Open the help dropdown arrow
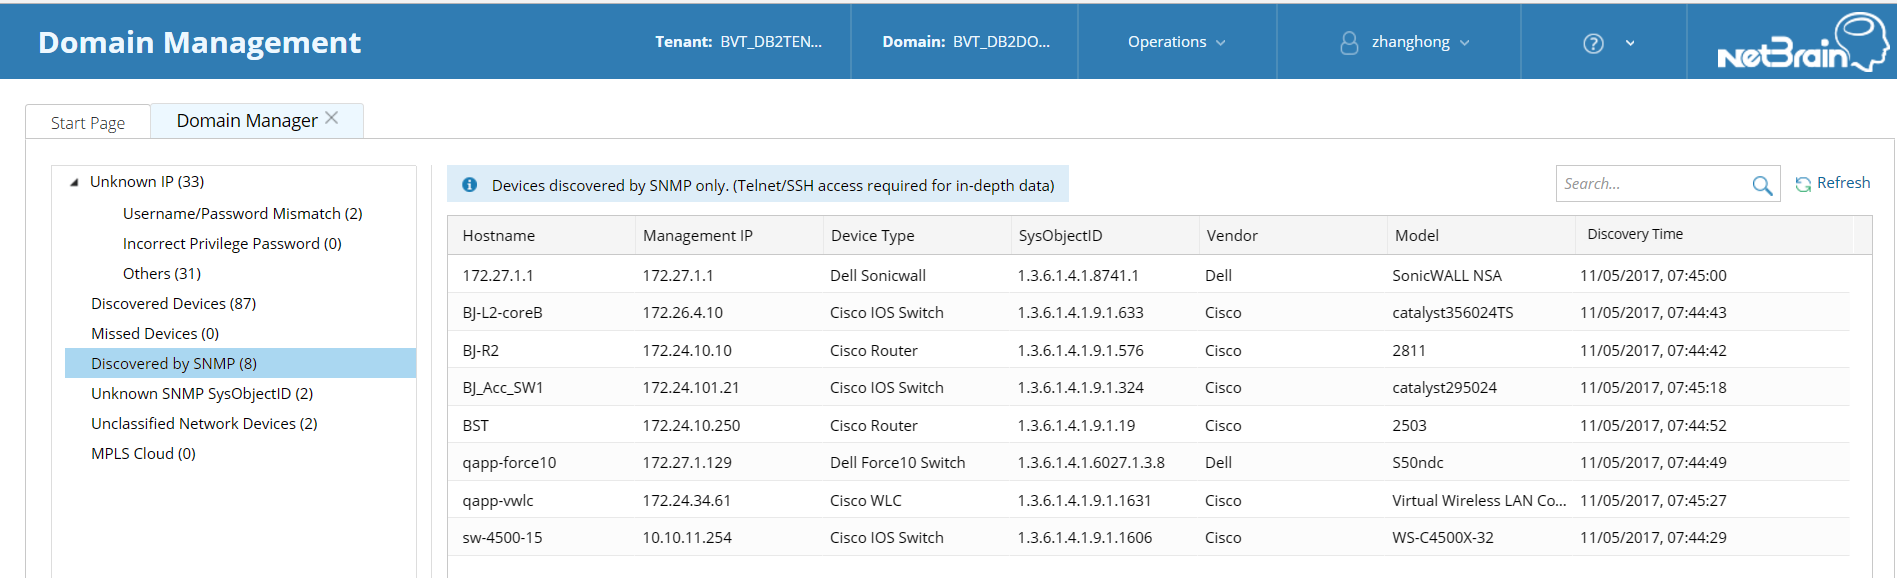This screenshot has height=578, width=1897. click(x=1630, y=43)
